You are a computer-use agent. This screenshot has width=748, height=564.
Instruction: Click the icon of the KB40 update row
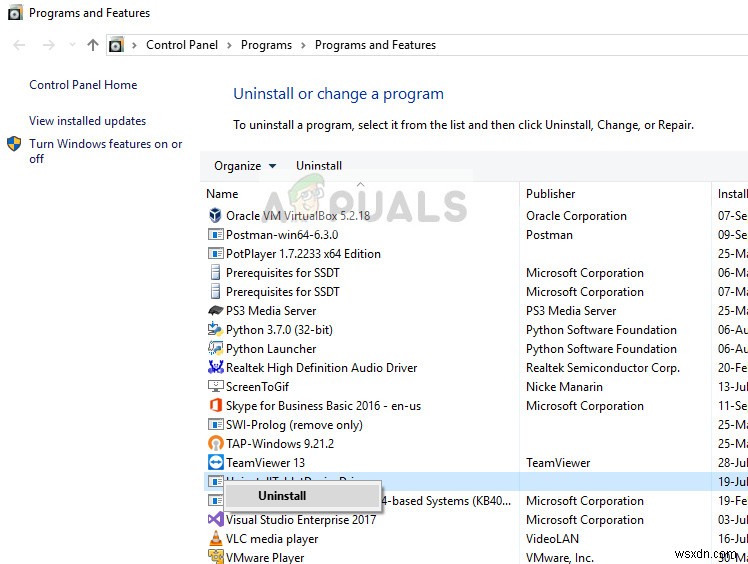216,501
